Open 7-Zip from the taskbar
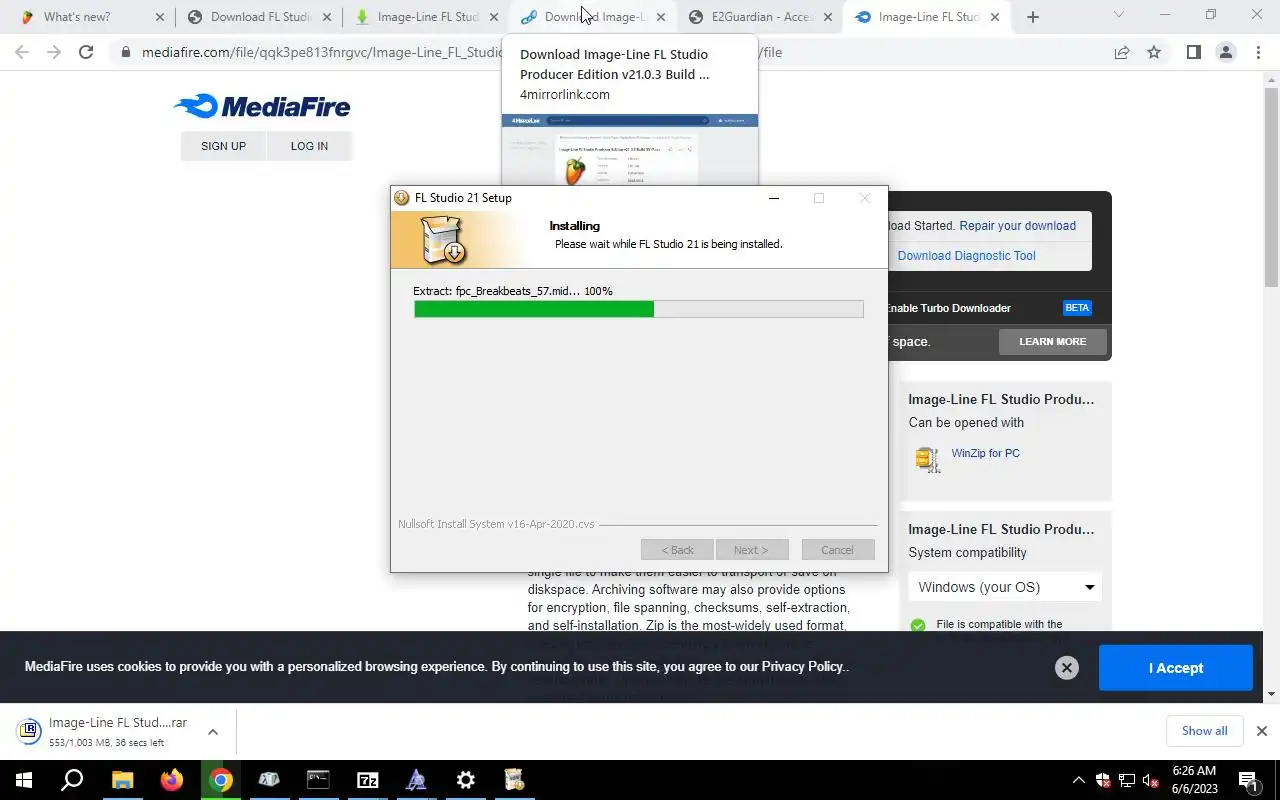 [367, 780]
